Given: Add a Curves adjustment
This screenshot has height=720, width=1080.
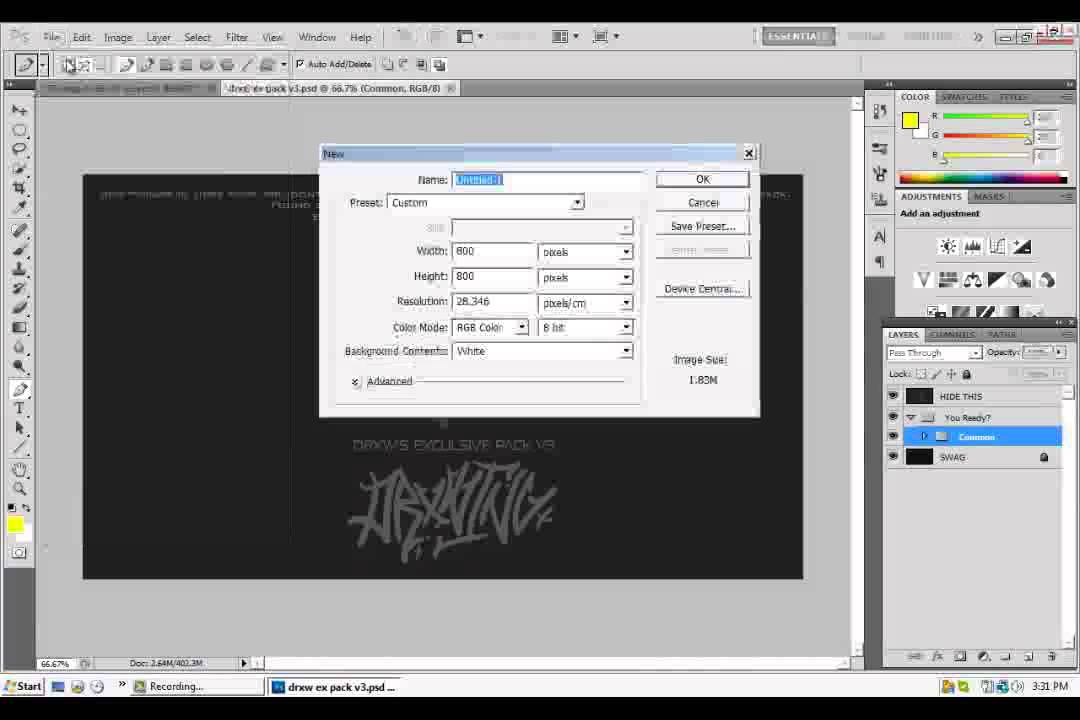Looking at the screenshot, I should 997,247.
